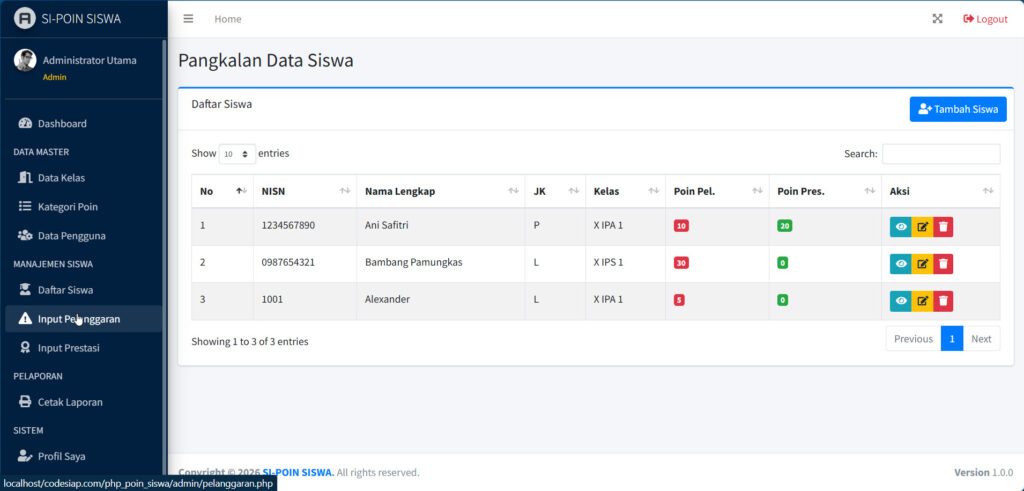Click edit icon for Alexander
1024x491 pixels.
click(x=922, y=301)
